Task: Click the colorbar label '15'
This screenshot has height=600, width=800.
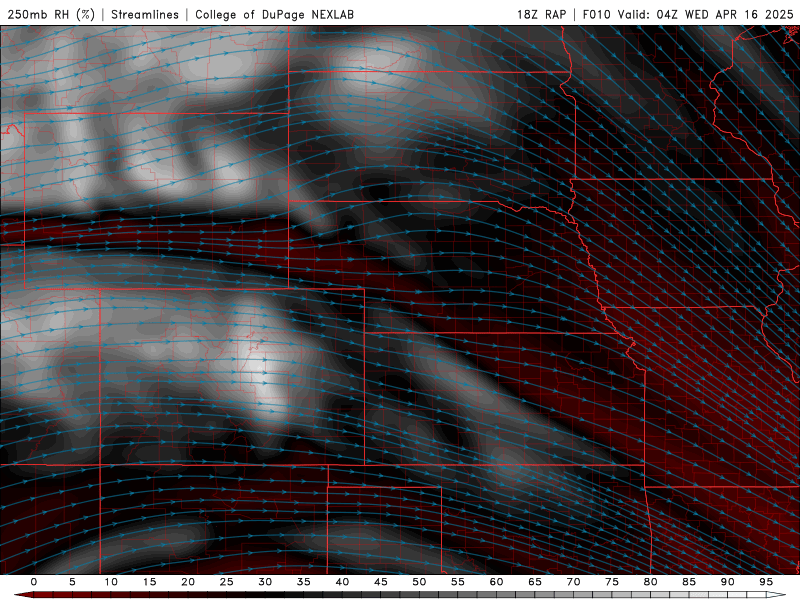Action: (x=149, y=582)
